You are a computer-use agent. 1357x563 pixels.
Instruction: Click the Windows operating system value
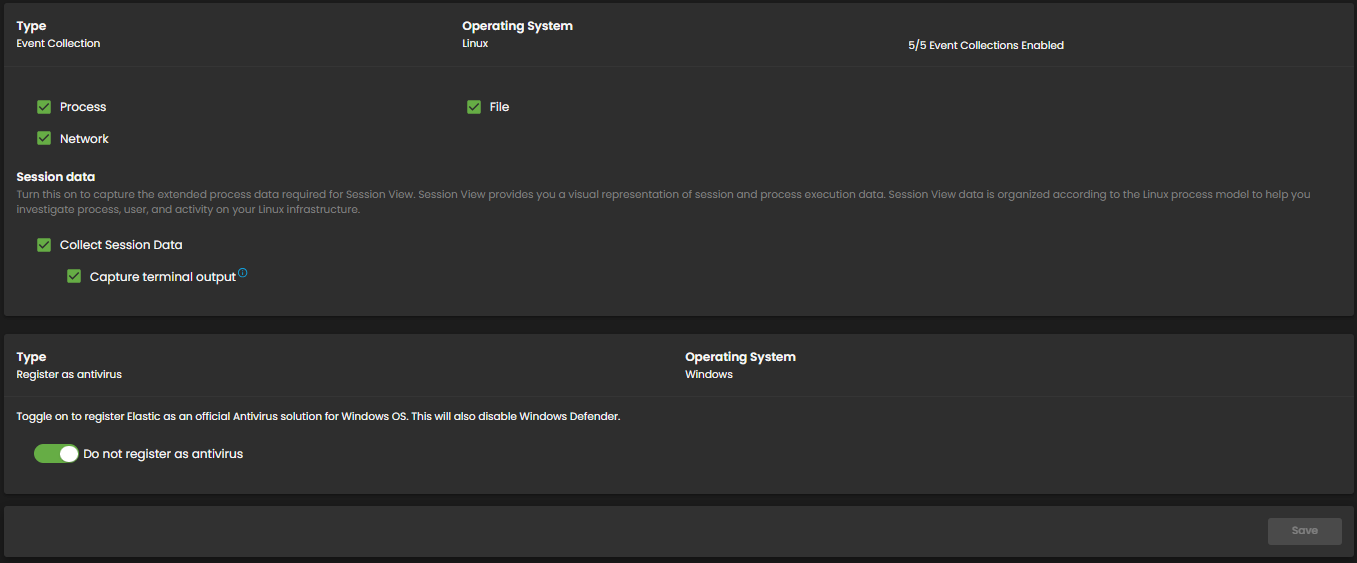(x=708, y=375)
